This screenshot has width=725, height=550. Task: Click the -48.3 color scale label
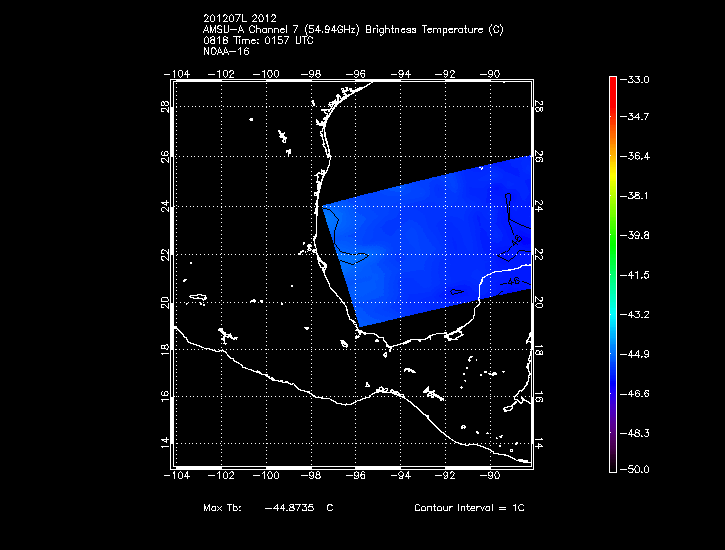click(634, 433)
